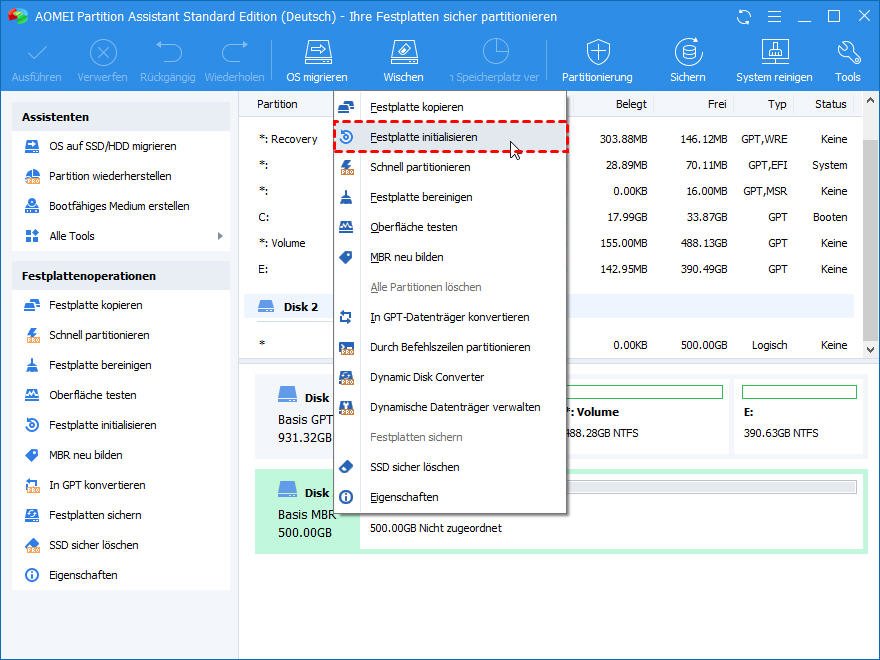Click the Bootfähiges Medium erstellen icon
This screenshot has height=660, width=880.
[x=32, y=206]
